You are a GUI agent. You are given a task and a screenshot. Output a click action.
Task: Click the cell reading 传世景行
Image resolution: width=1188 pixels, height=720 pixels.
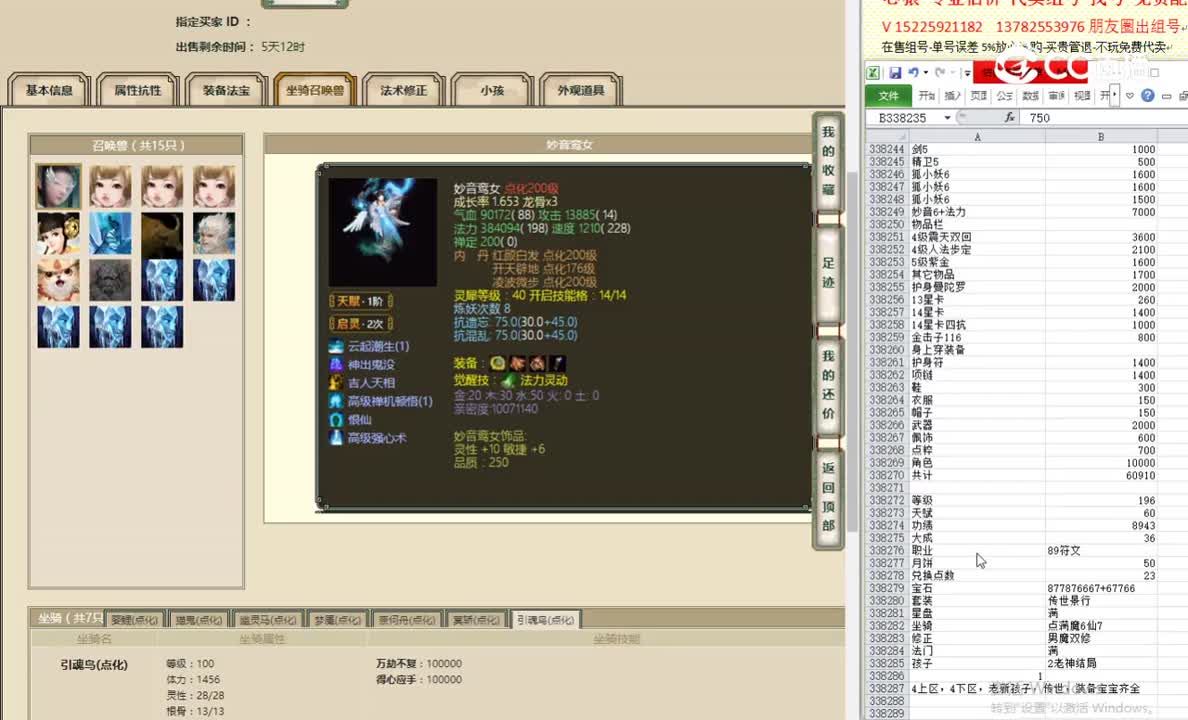click(x=1101, y=600)
